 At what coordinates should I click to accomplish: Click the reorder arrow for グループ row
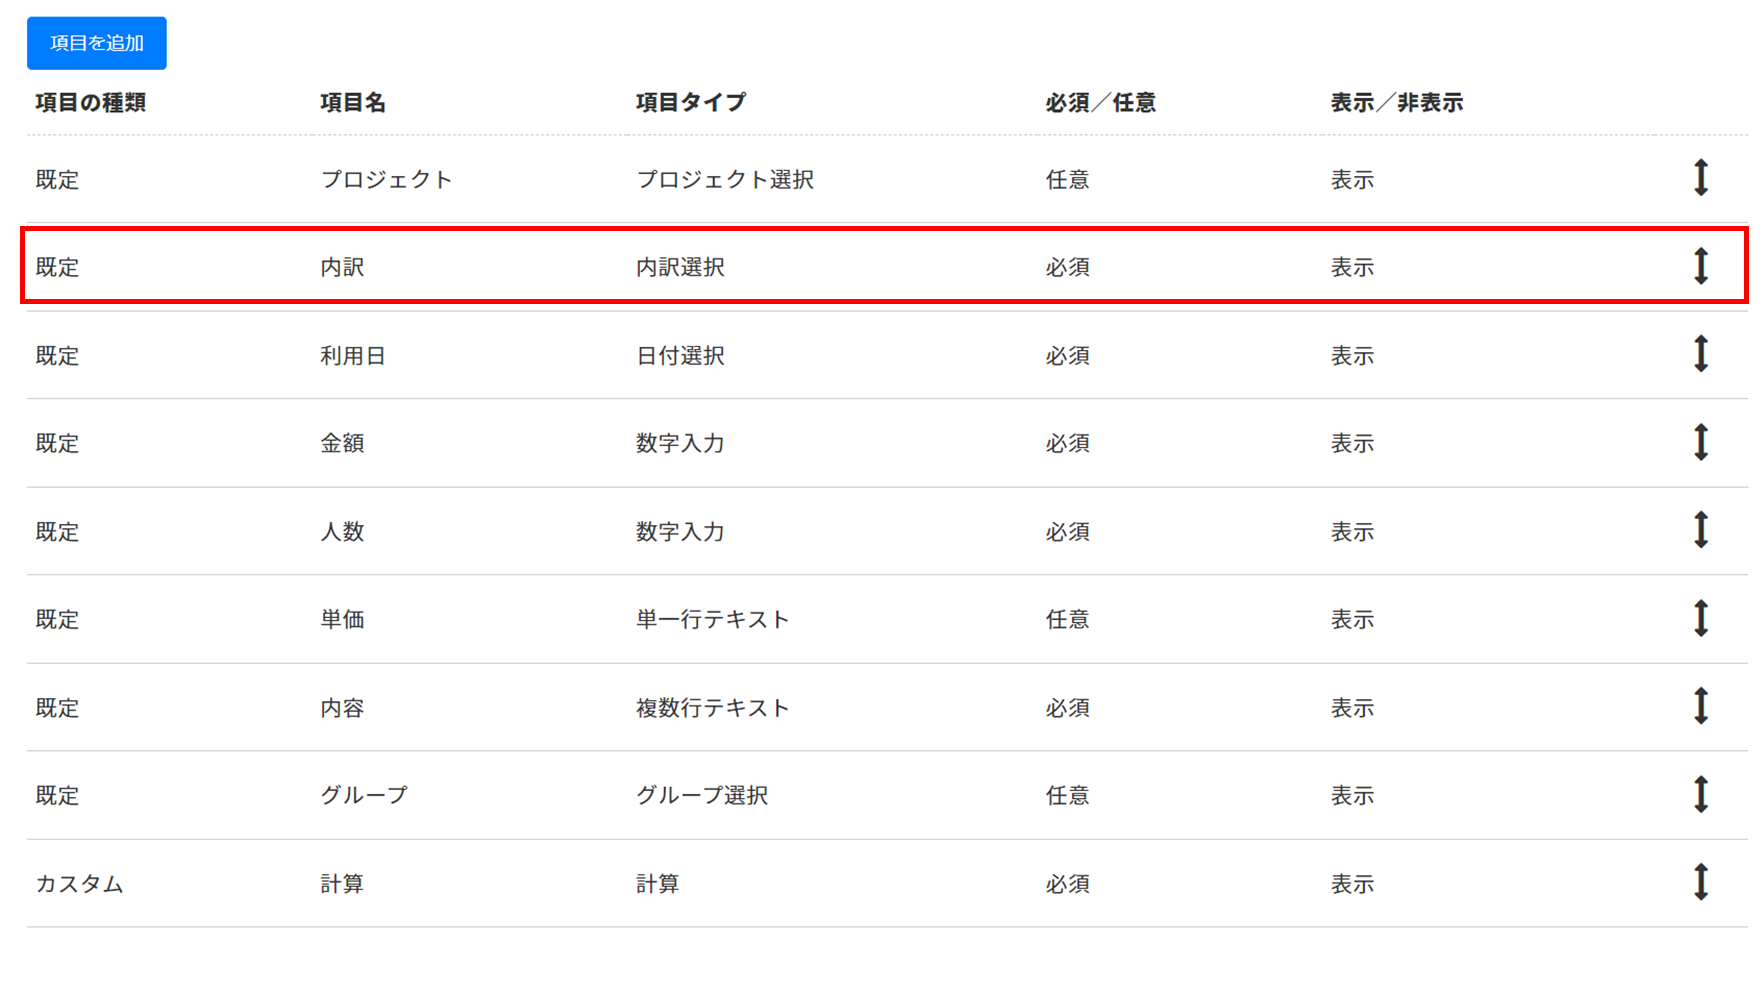coord(1700,794)
